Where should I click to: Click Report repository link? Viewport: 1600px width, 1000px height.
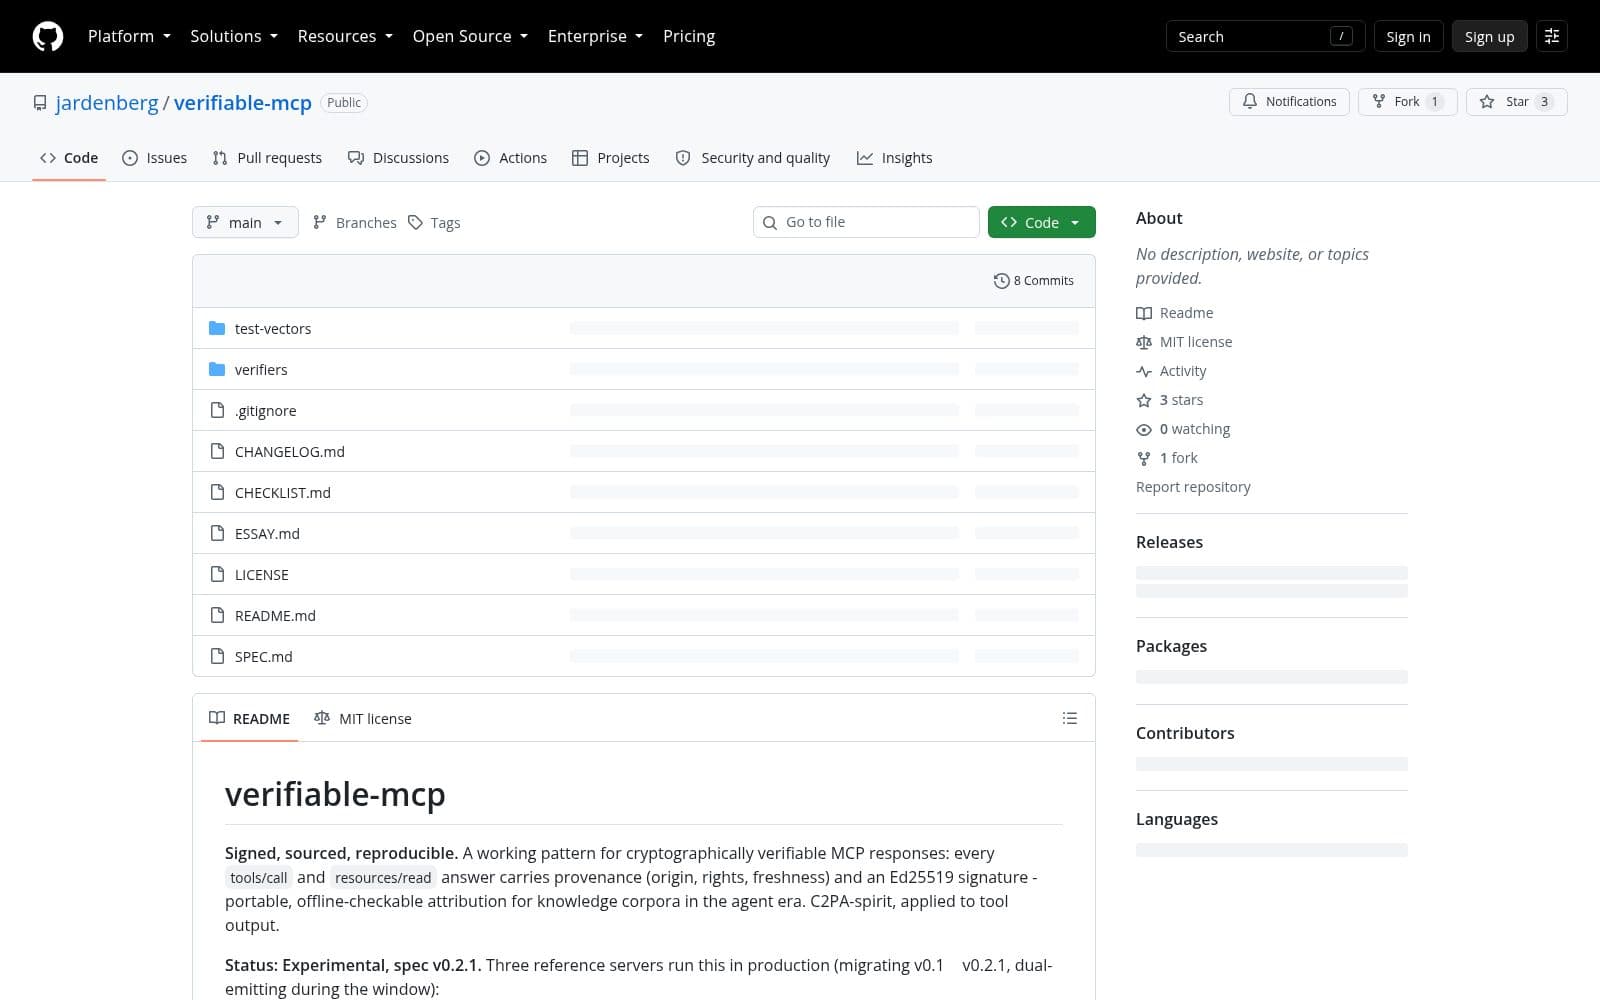click(1193, 487)
